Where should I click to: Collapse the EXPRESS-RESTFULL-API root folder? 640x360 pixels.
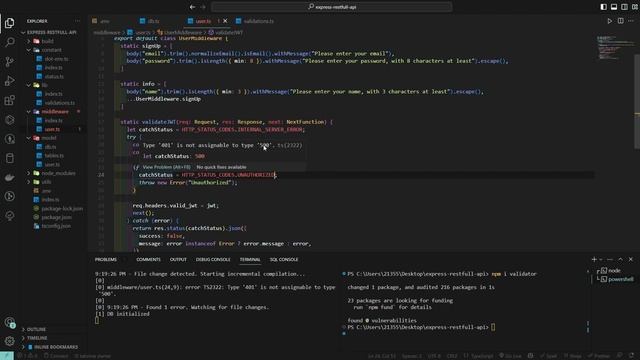pos(51,32)
